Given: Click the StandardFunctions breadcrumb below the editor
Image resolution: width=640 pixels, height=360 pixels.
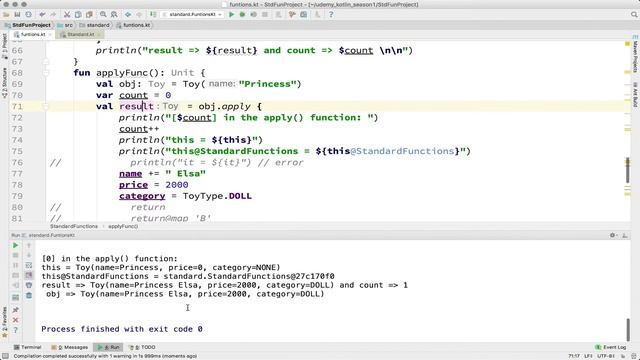Looking at the screenshot, I should 74,226.
